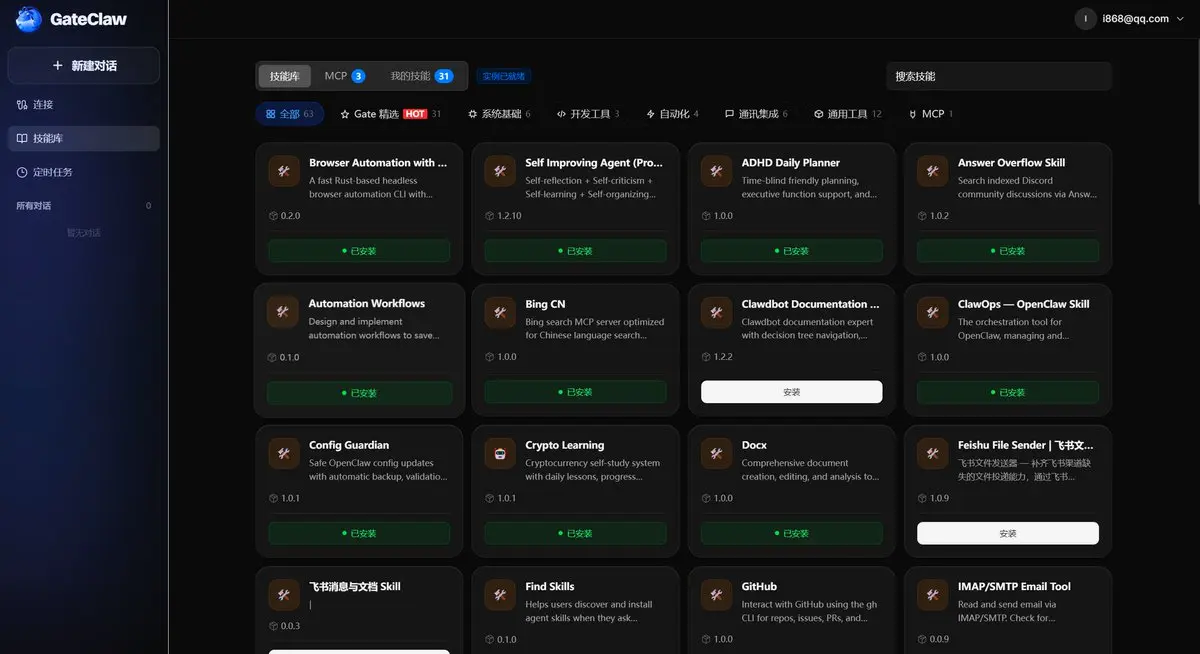The height and width of the screenshot is (654, 1200).
Task: Click the user avatar circle
Action: click(x=1085, y=18)
